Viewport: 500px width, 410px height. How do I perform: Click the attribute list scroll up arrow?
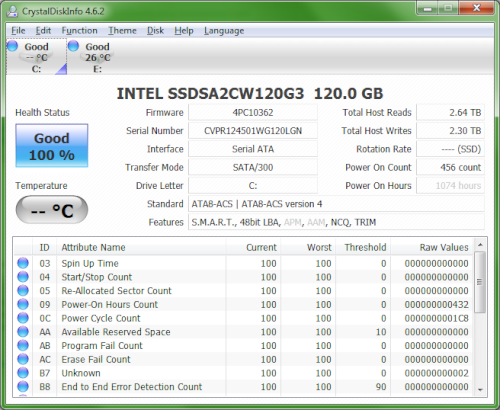(480, 245)
